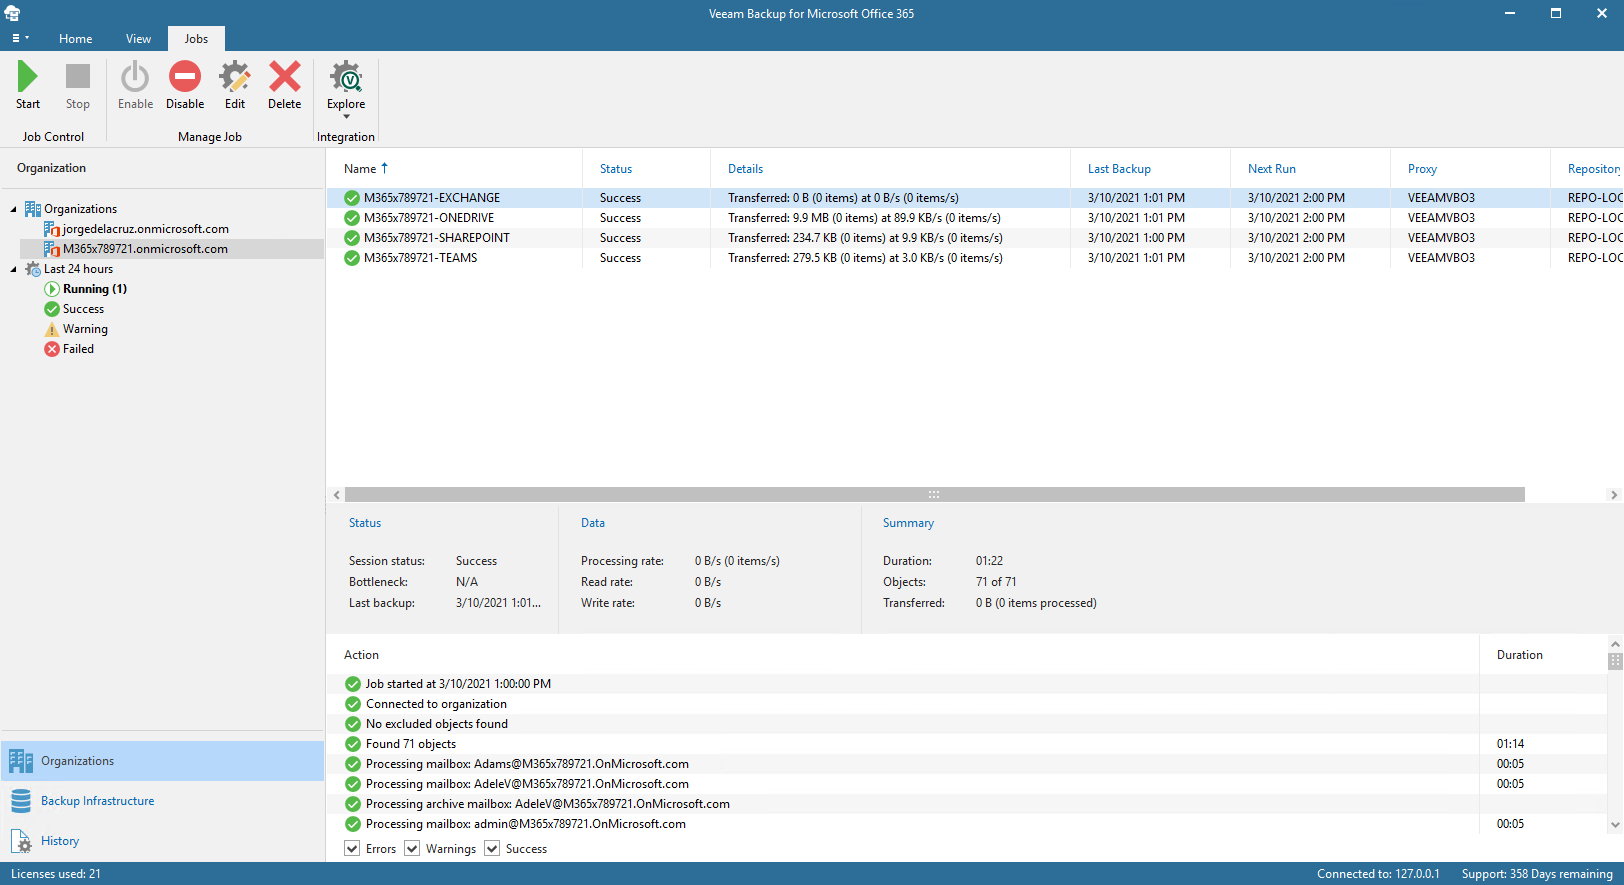1624x885 pixels.
Task: Toggle the Success filter checkbox
Action: (x=492, y=849)
